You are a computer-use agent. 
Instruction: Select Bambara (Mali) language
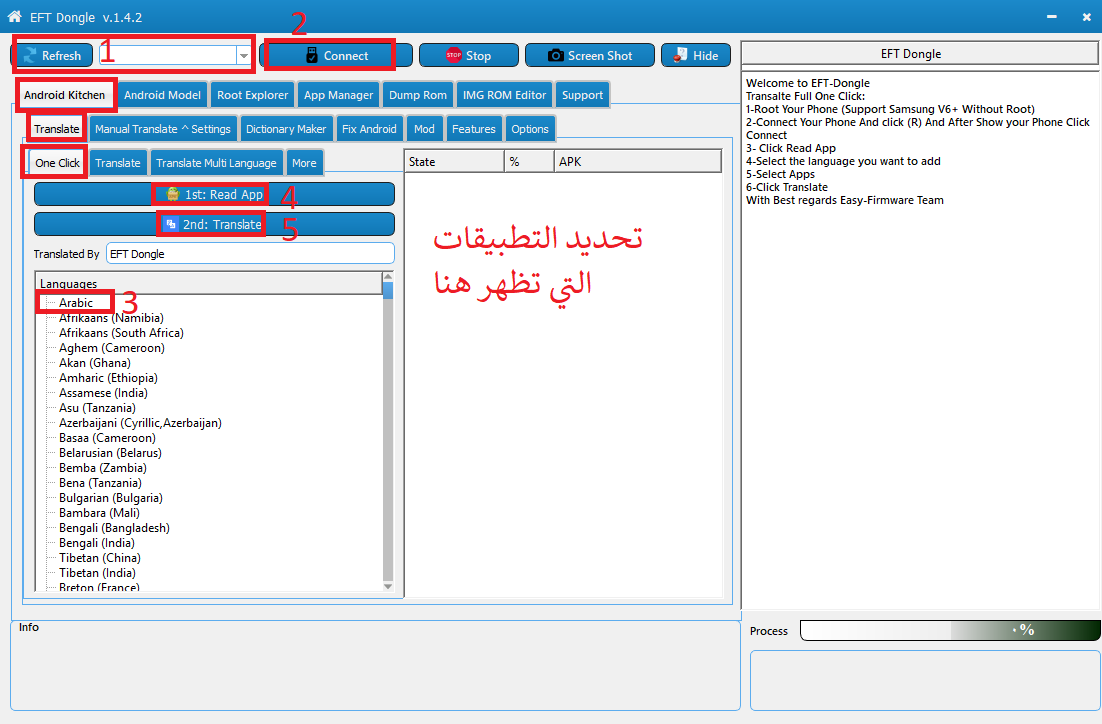(99, 512)
